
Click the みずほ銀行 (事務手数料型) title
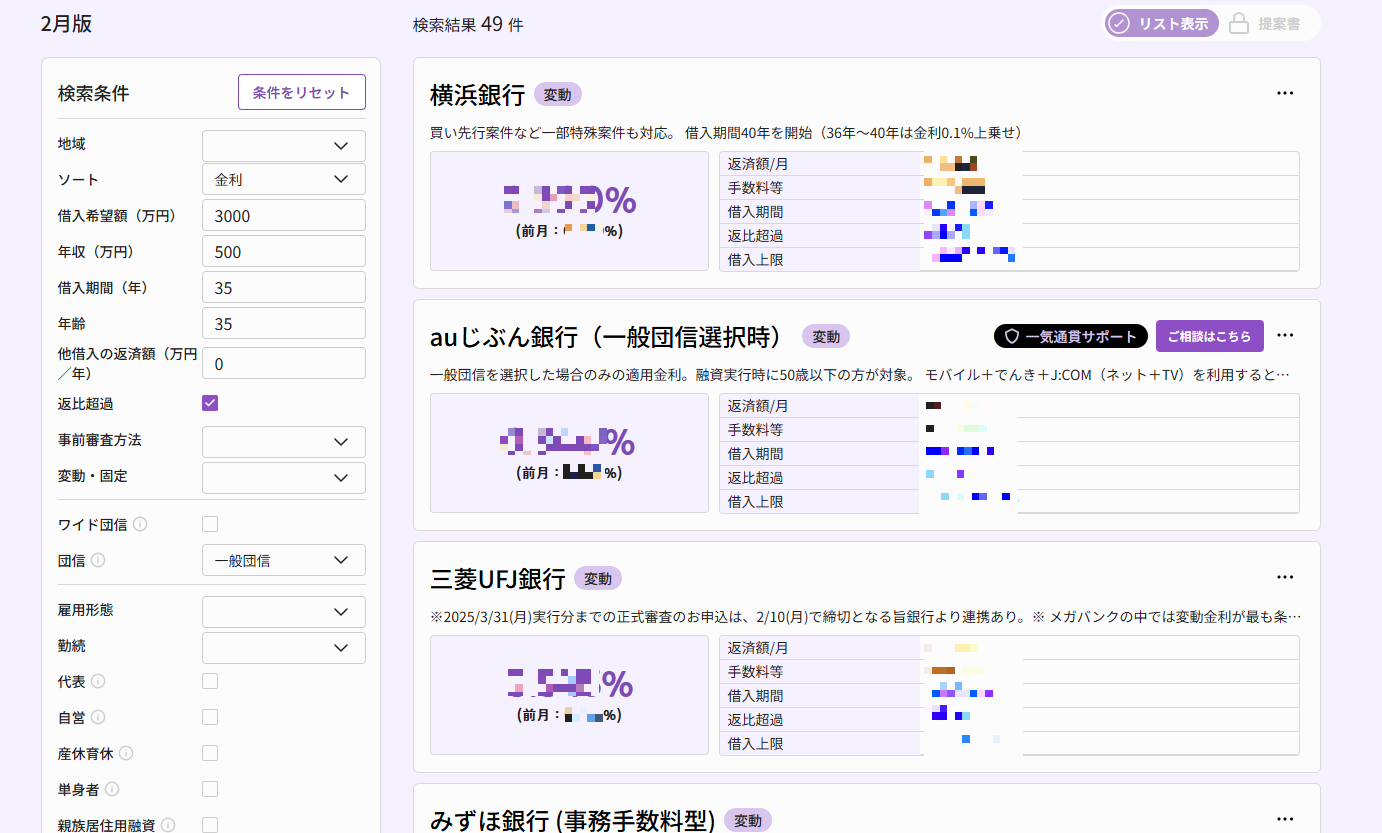click(x=572, y=821)
